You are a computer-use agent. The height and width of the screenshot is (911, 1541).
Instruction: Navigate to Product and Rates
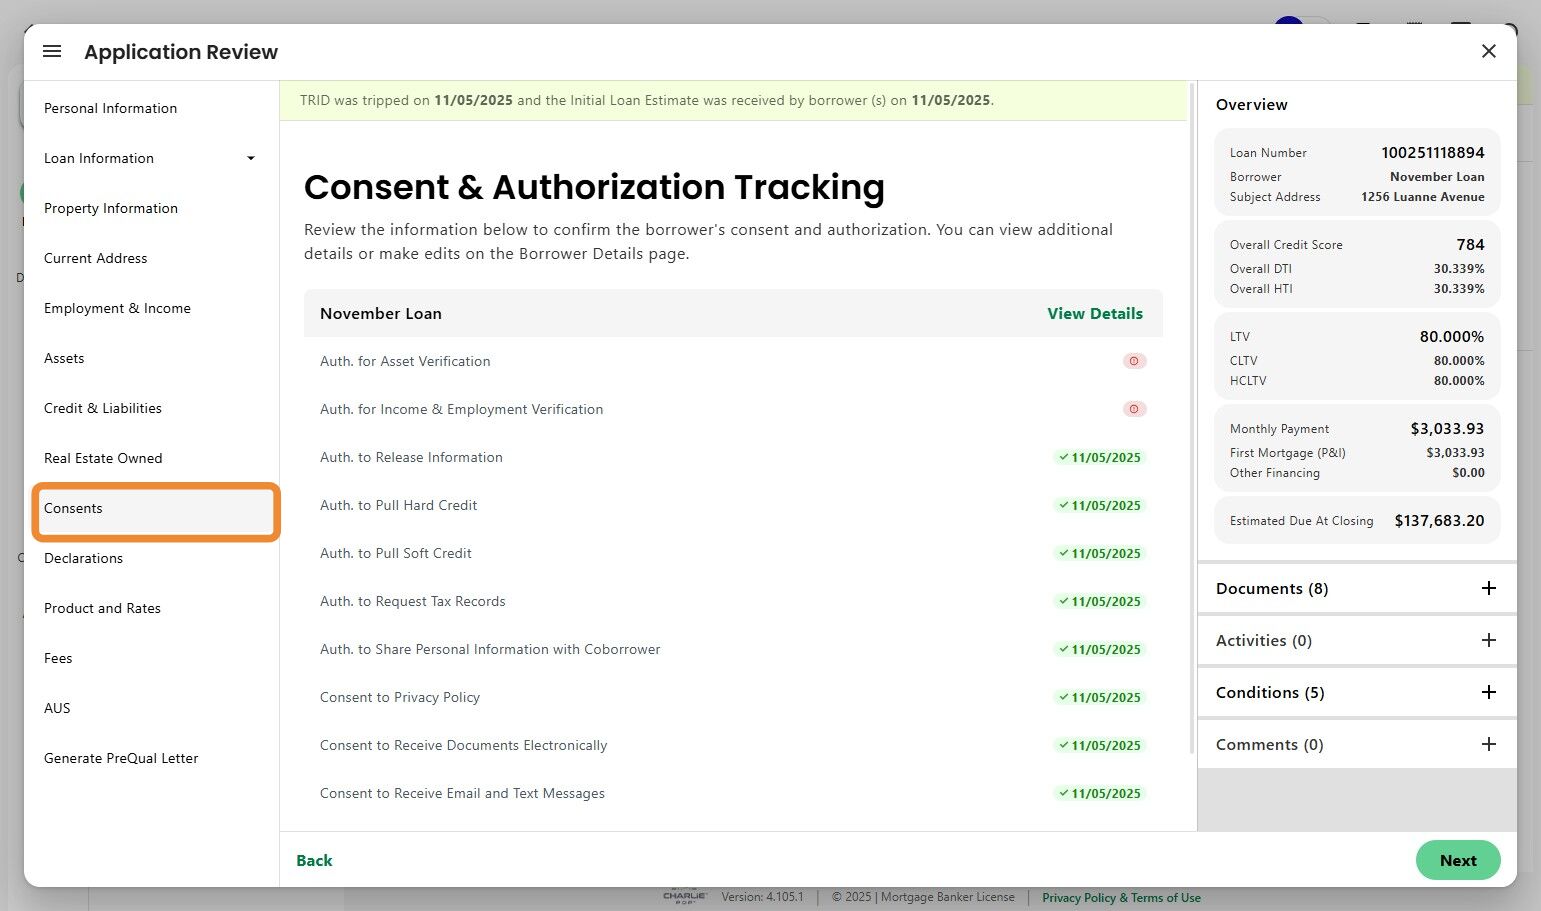[x=102, y=608]
